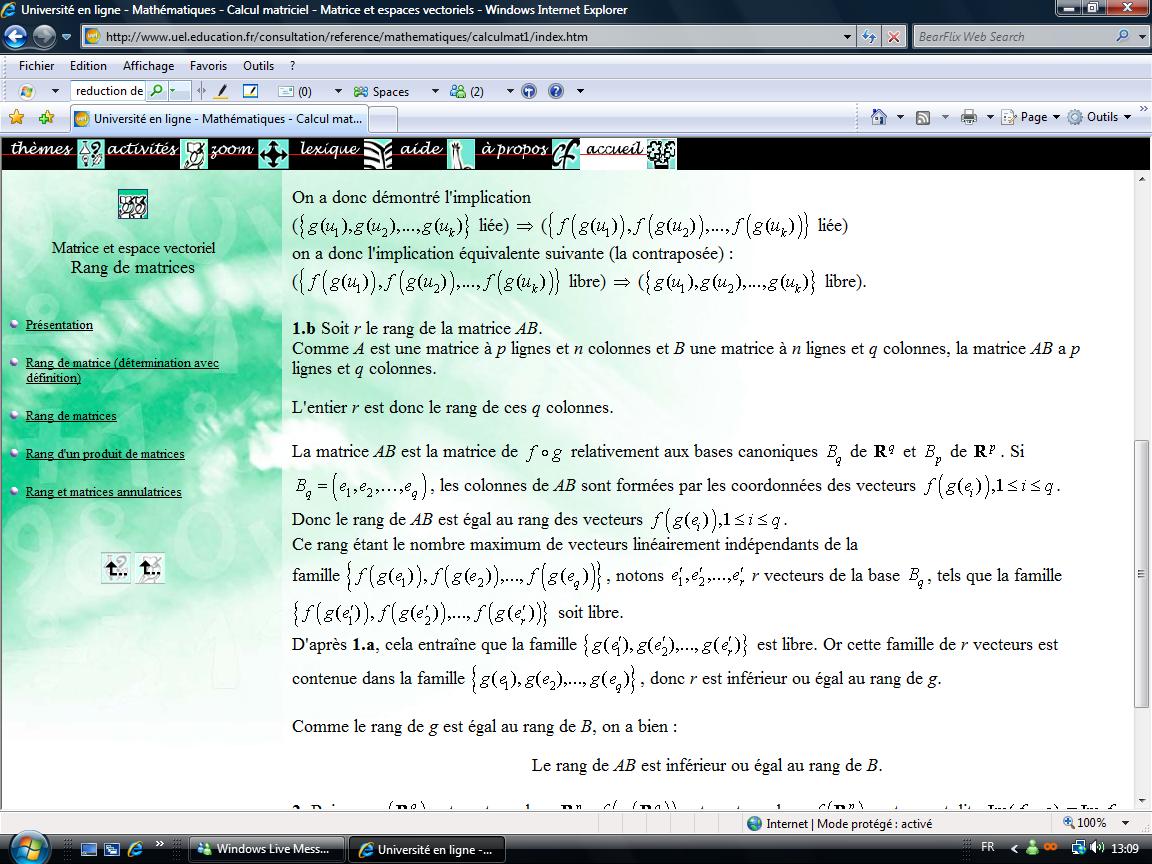
Task: Click the Windows Live toolbar logo icon
Action: click(26, 91)
